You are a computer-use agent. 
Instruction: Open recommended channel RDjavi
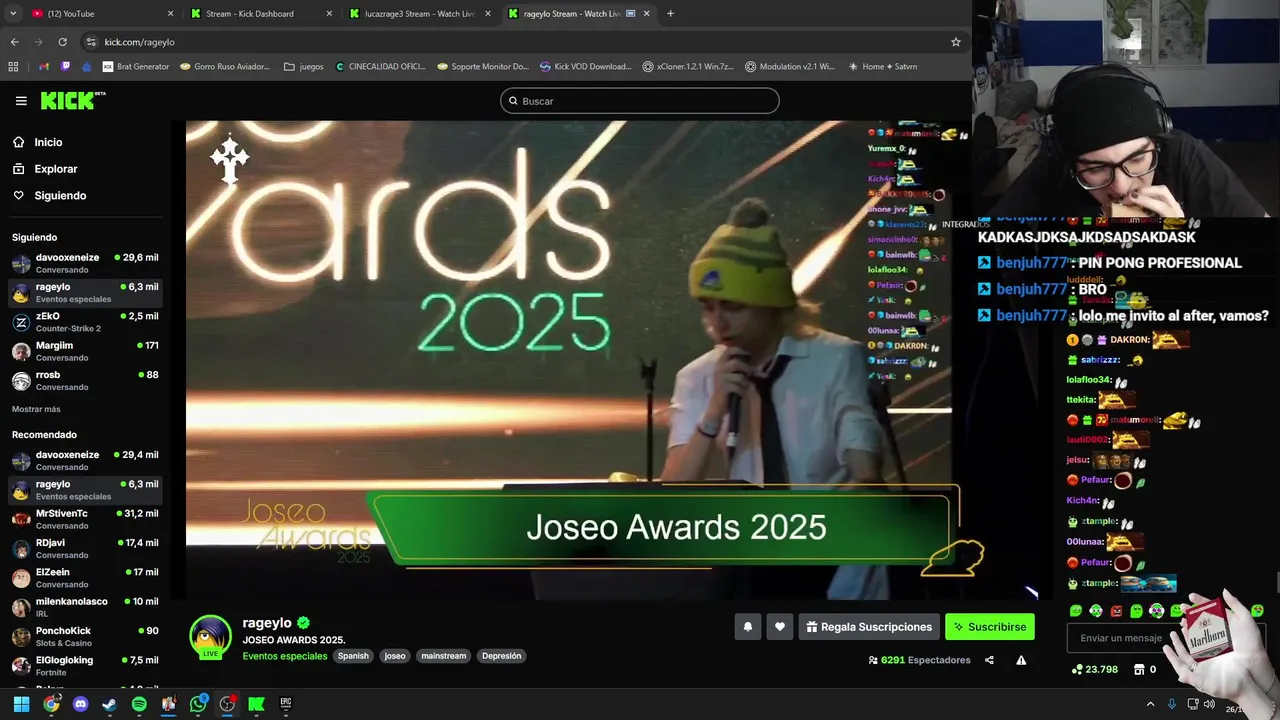point(85,548)
